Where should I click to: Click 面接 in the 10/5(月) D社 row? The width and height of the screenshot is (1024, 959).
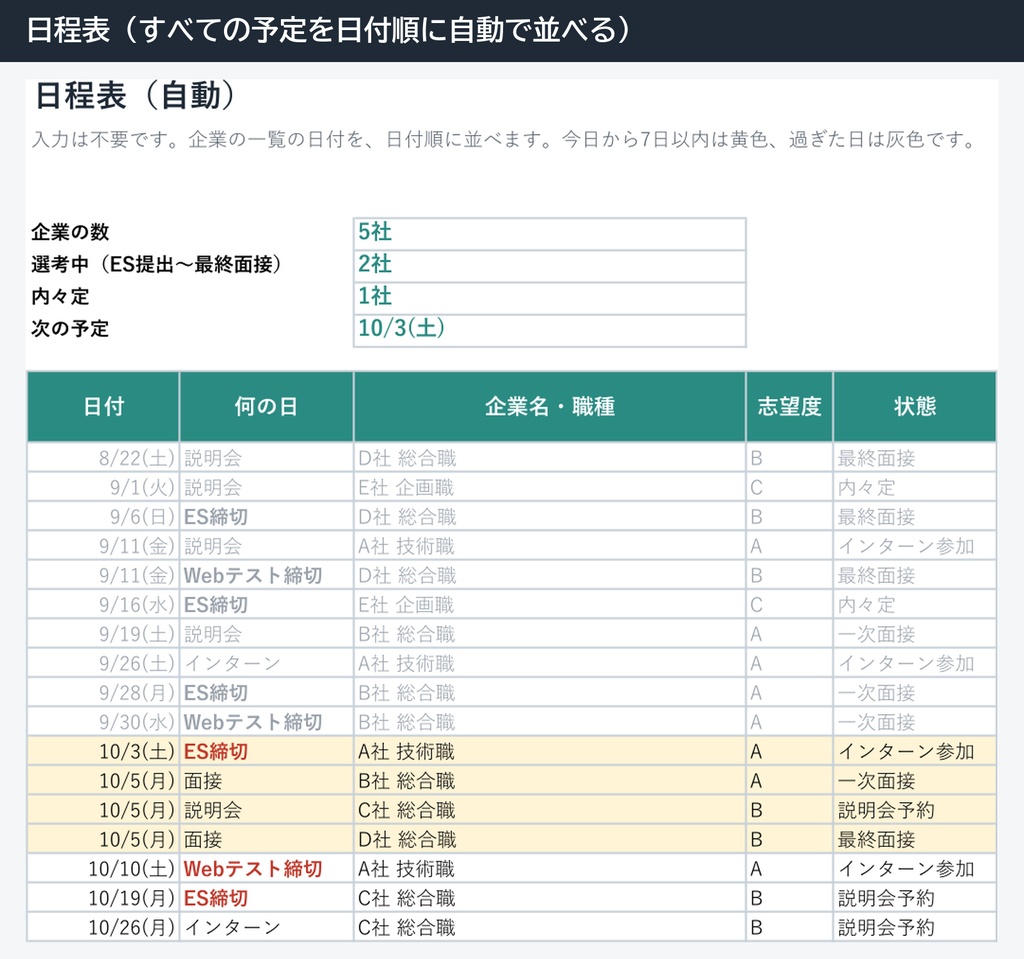tap(203, 839)
